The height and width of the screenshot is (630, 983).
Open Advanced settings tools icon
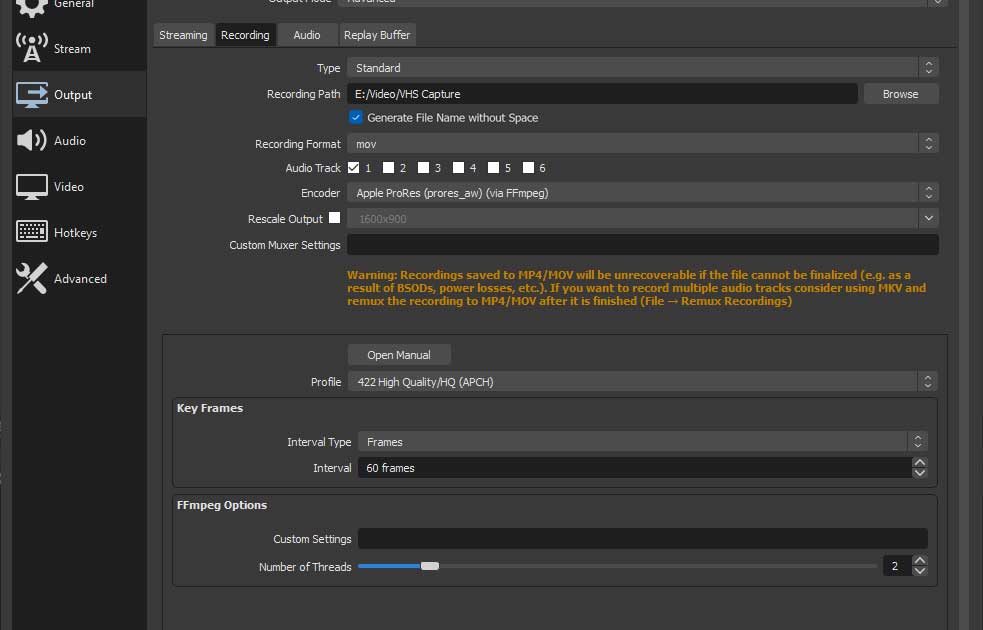coord(32,278)
